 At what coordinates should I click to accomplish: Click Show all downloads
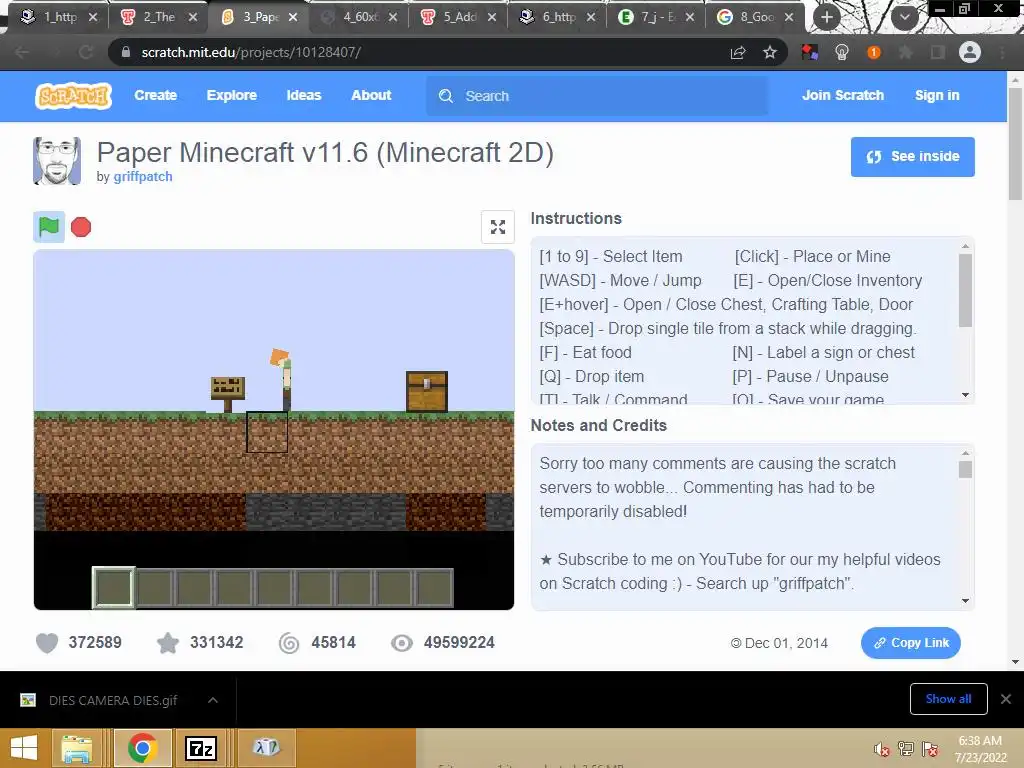(x=948, y=699)
